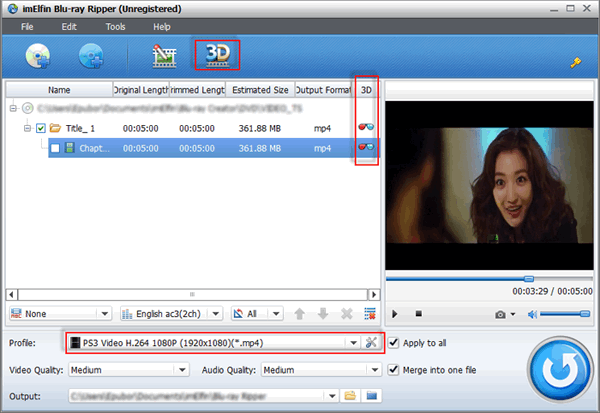The height and width of the screenshot is (413, 600).
Task: Open the Tools menu
Action: (x=115, y=27)
